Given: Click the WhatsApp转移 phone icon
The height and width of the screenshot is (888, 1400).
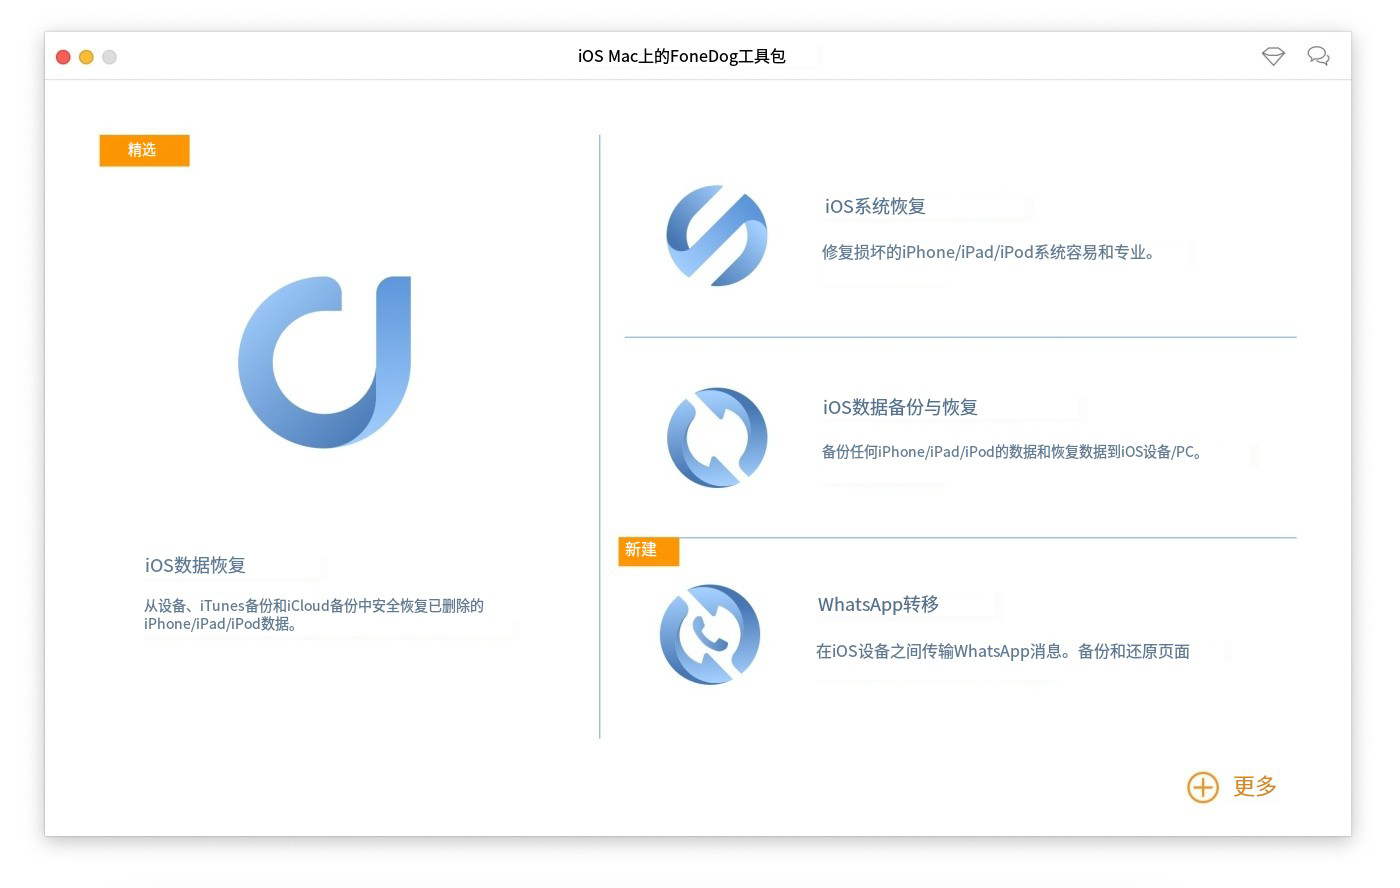Looking at the screenshot, I should click(710, 635).
